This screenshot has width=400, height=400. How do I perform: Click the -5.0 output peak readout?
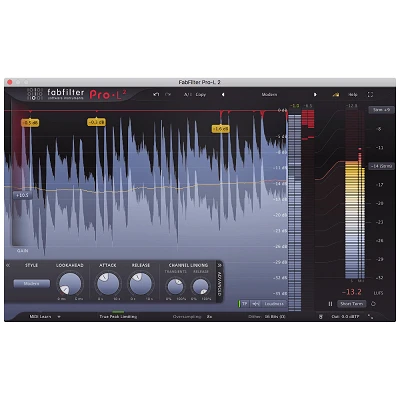point(295,106)
